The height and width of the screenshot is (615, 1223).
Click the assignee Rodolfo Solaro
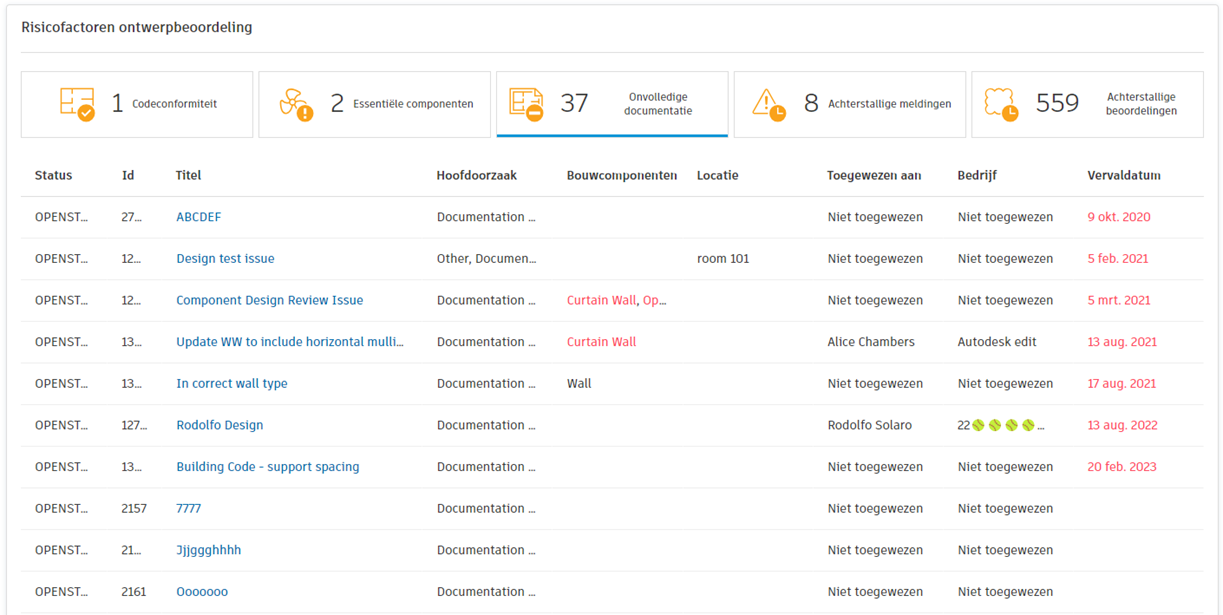(x=870, y=425)
